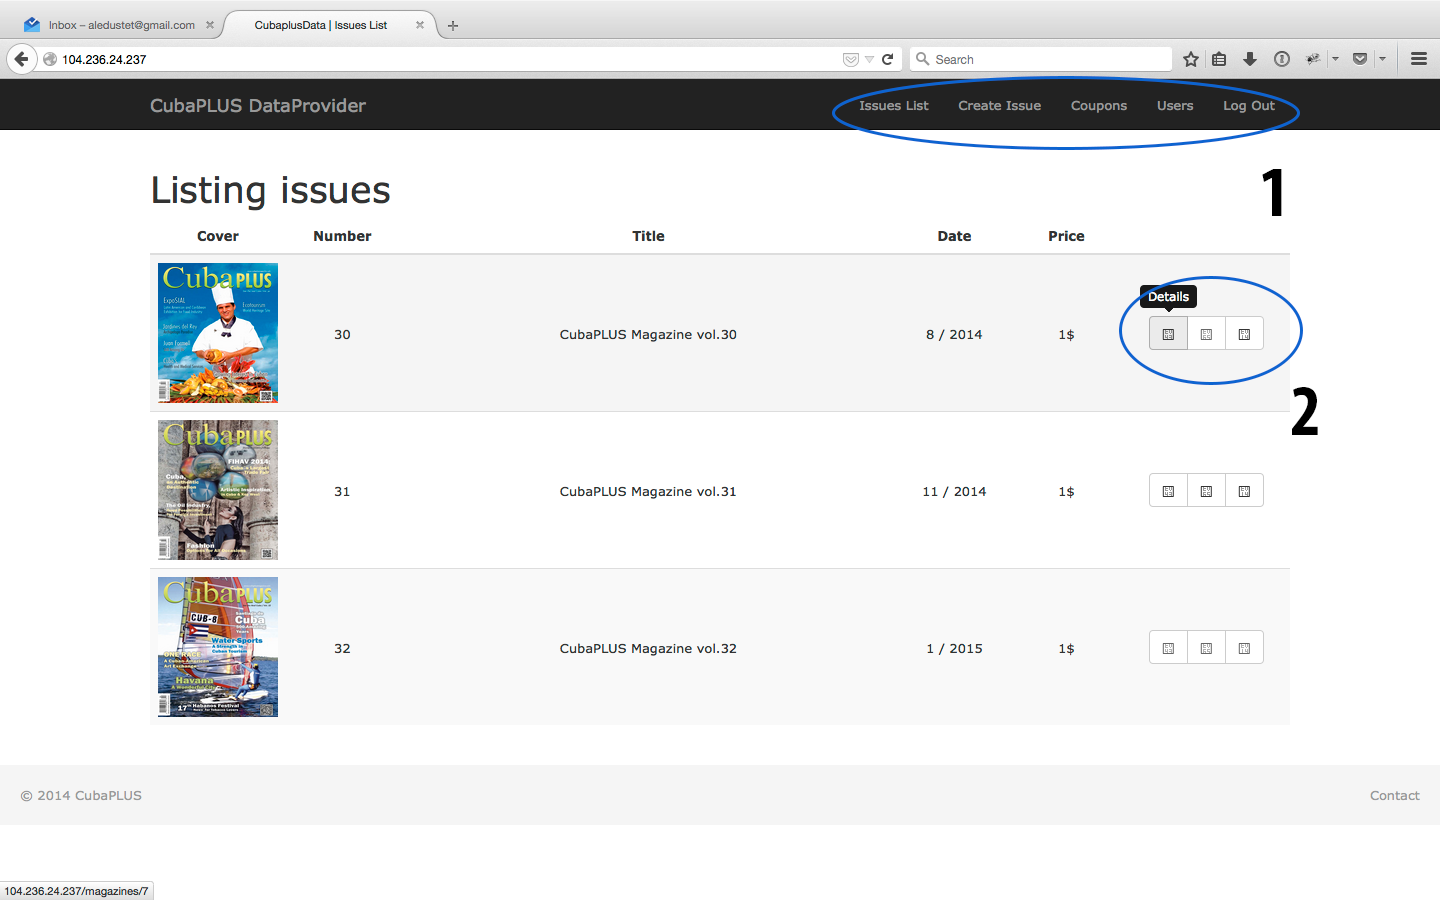Open Details for CubaPLUS Magazine vol.30
Screen dimensions: 1440x900
[1168, 334]
